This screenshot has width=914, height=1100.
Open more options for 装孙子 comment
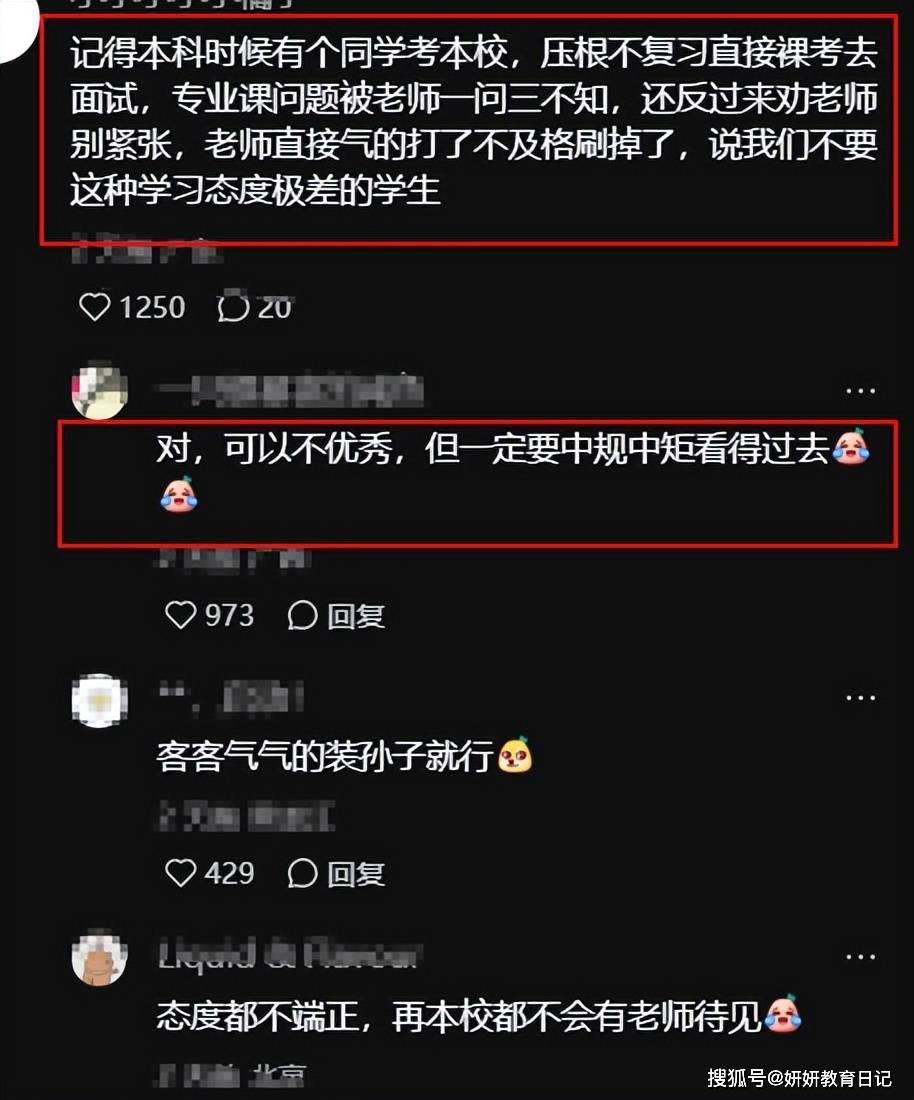[x=860, y=698]
